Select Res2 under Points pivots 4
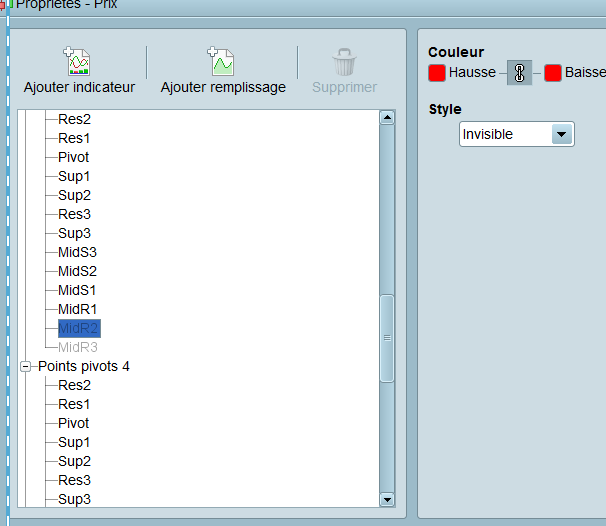Image resolution: width=606 pixels, height=526 pixels. tap(74, 385)
